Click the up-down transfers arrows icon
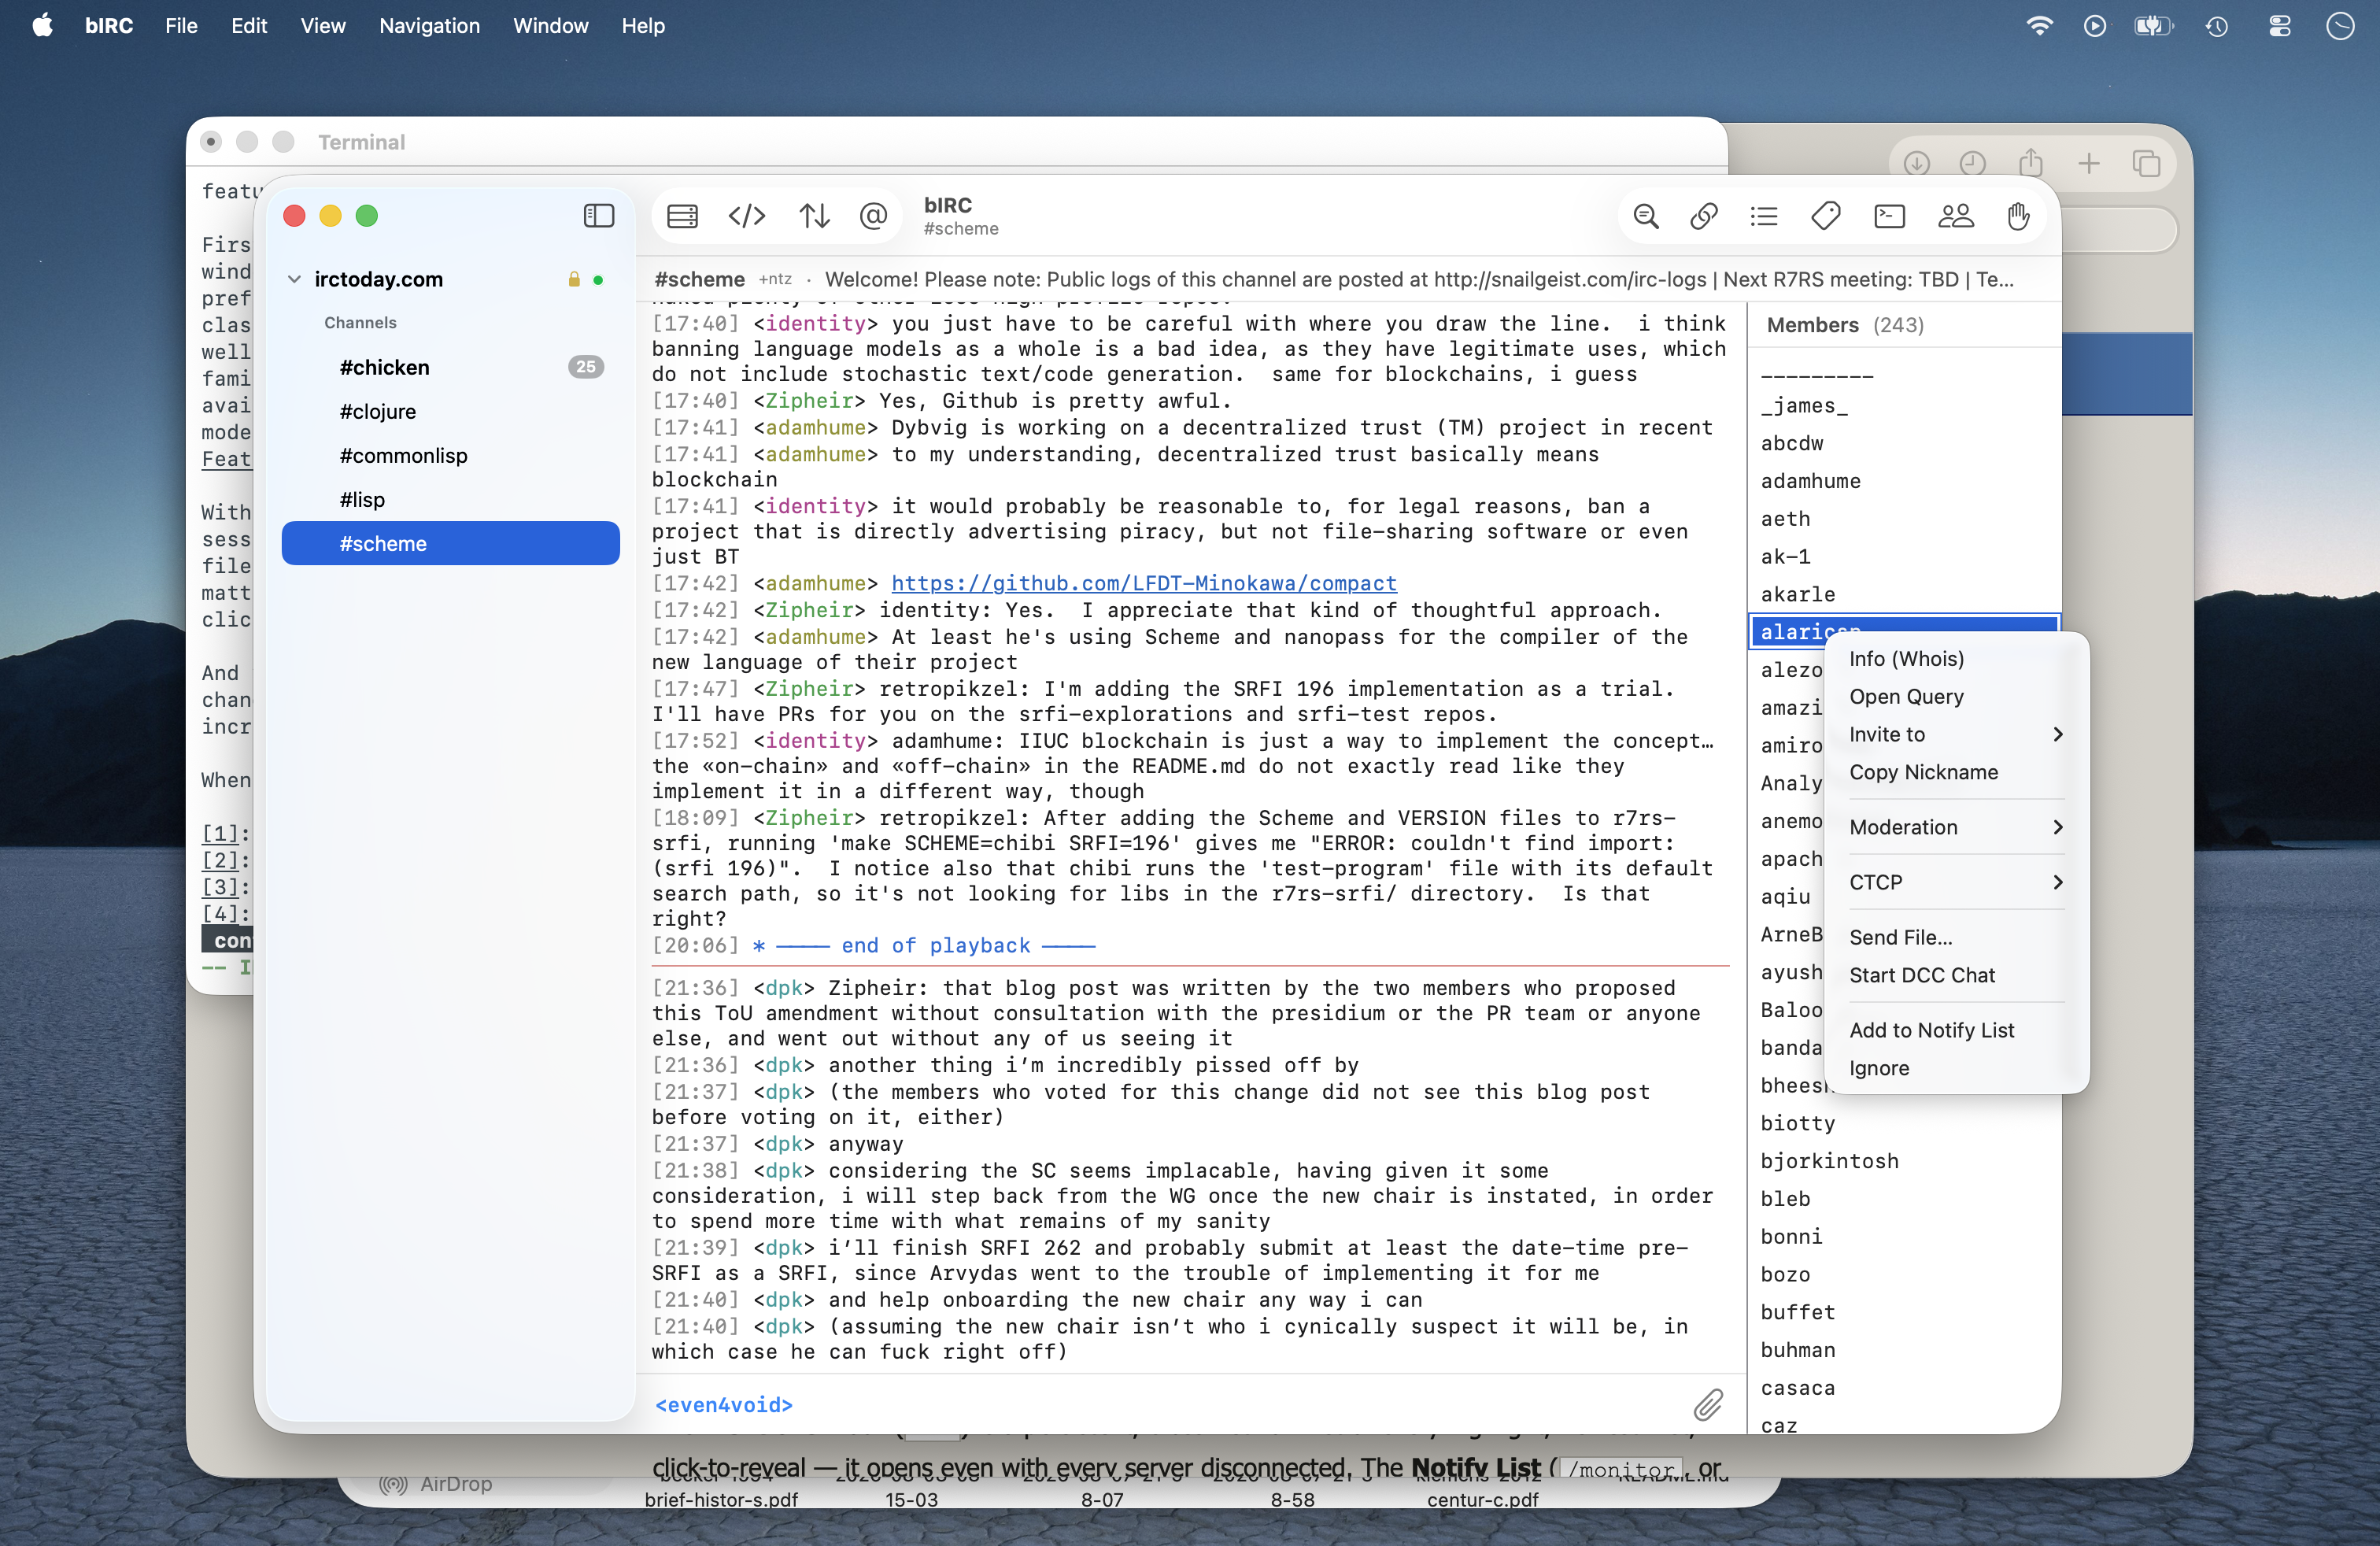The image size is (2380, 1546). click(814, 216)
